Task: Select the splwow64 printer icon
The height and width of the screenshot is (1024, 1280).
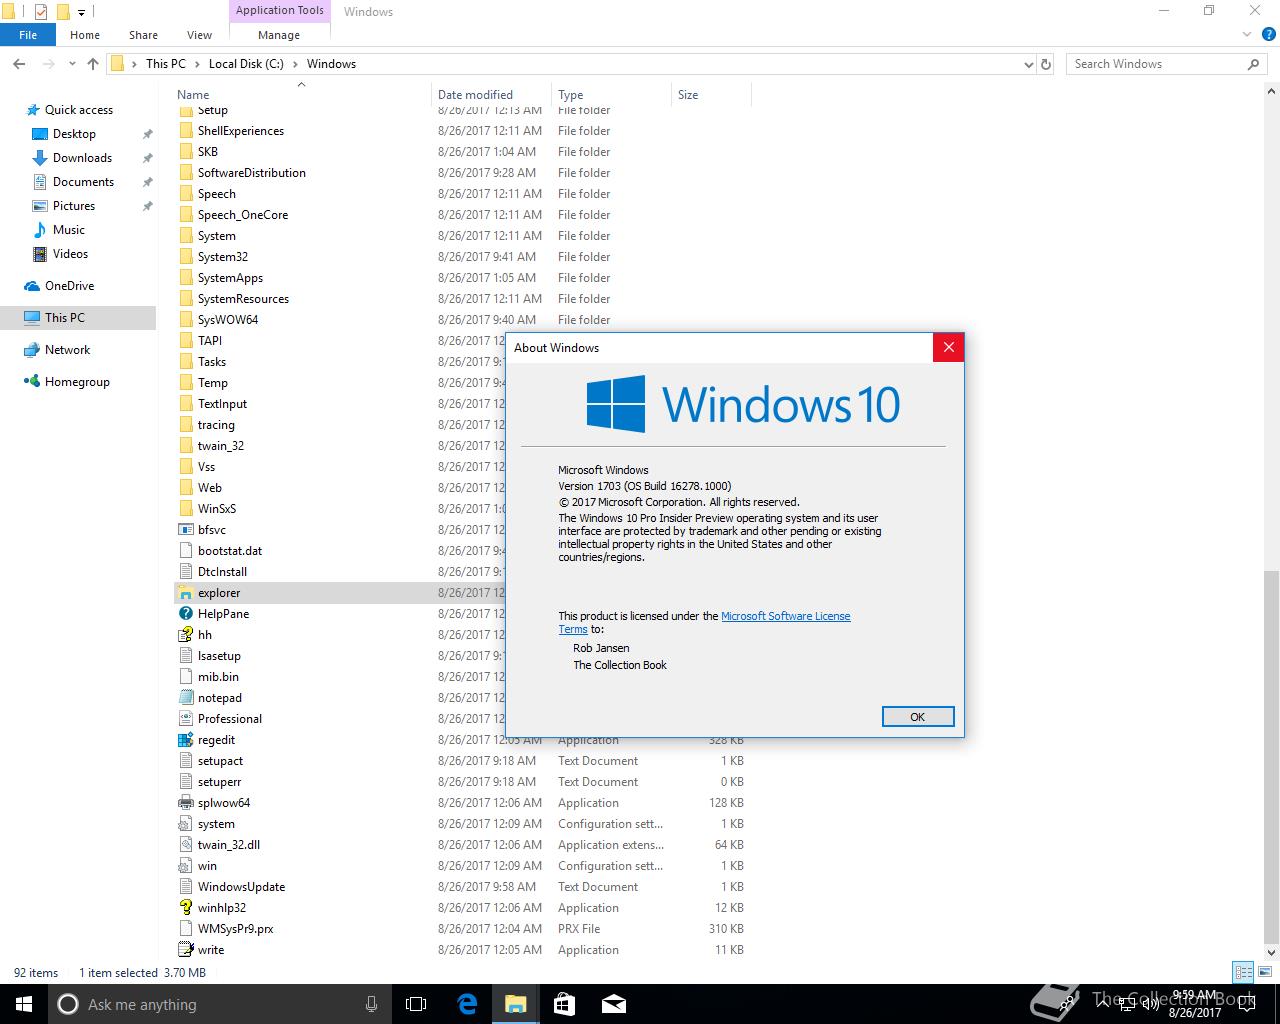Action: [185, 803]
